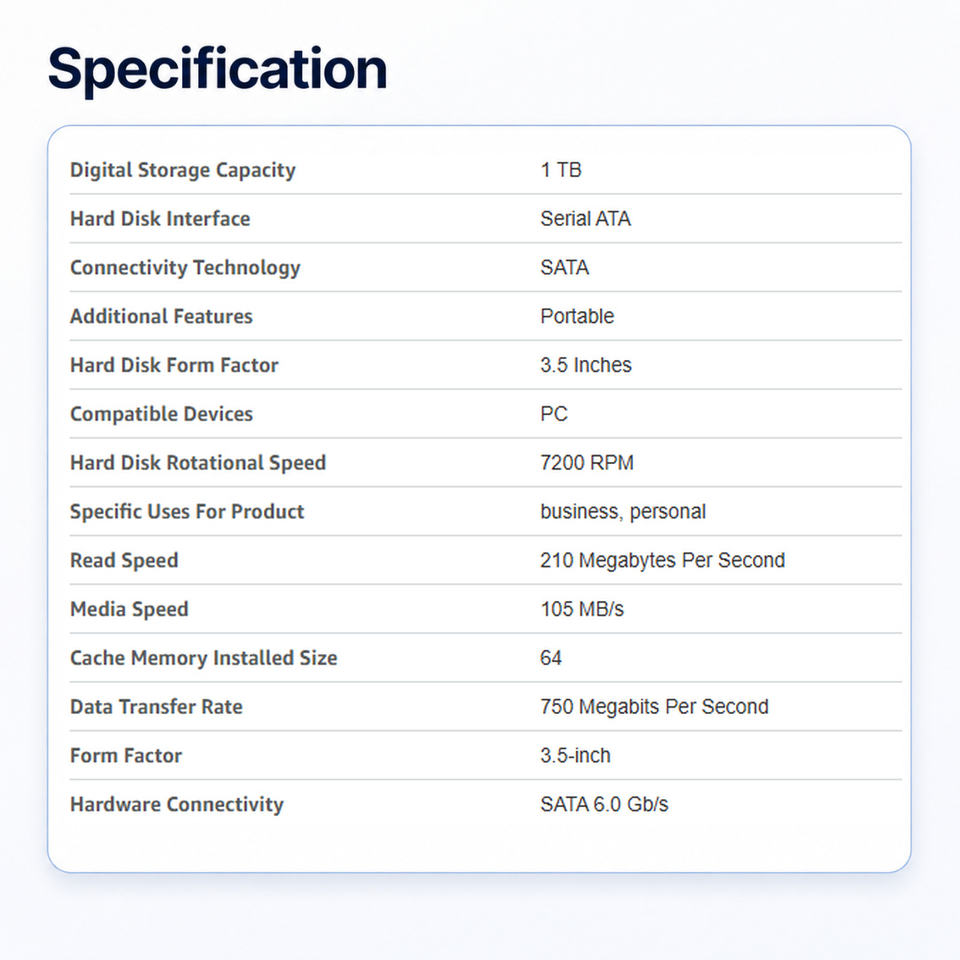Select the Hard Disk Interface label
Screen dimensions: 960x960
pyautogui.click(x=160, y=219)
